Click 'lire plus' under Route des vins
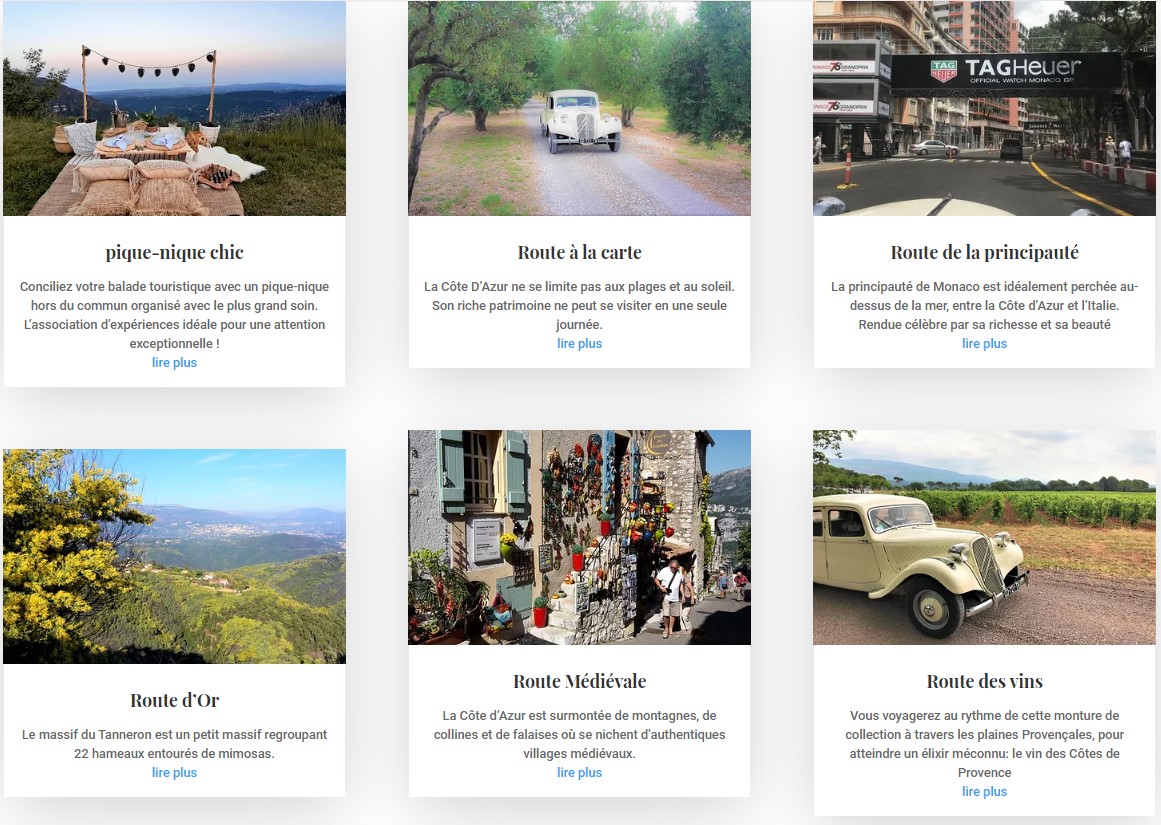Image resolution: width=1161 pixels, height=825 pixels. point(985,791)
